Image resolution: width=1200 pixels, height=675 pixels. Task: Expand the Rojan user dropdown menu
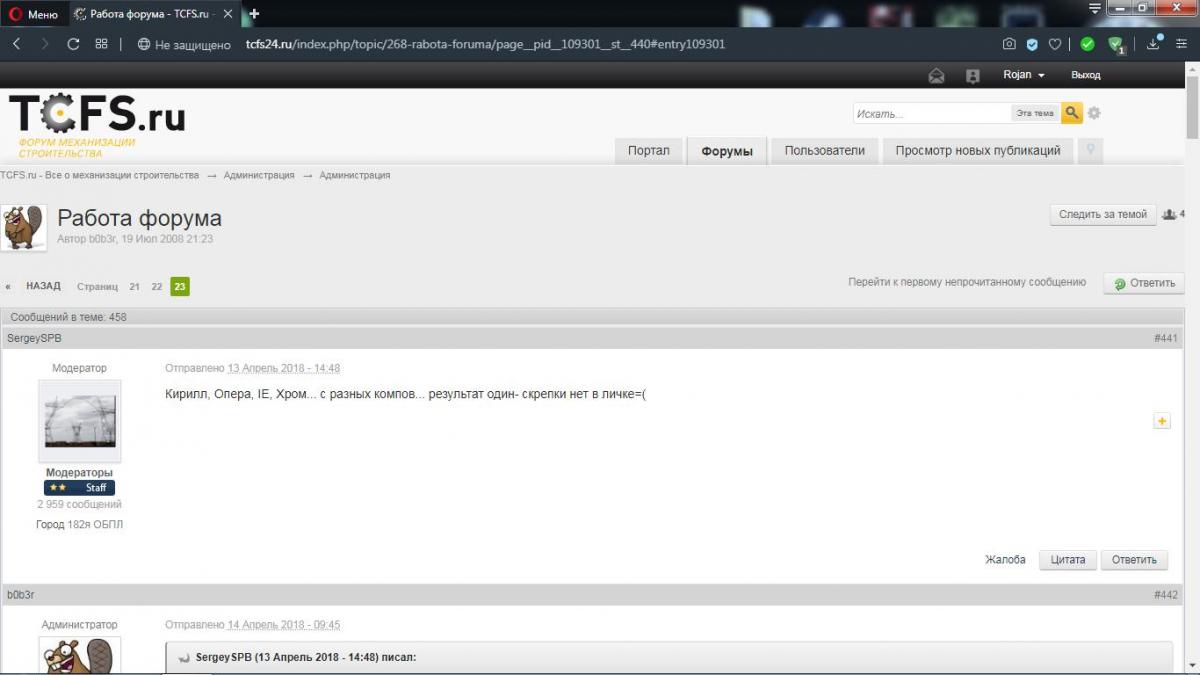pos(1024,75)
